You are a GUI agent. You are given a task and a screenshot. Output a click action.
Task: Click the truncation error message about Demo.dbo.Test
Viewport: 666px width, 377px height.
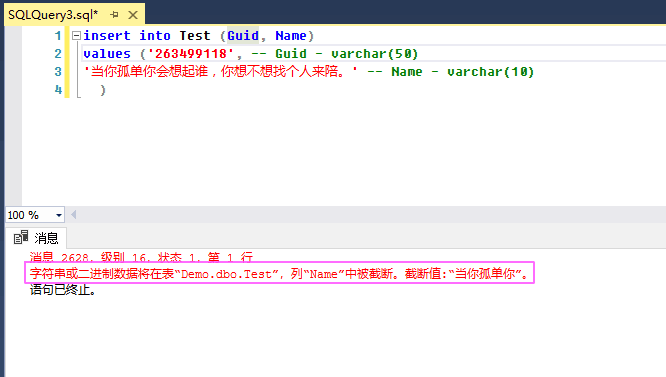pos(279,273)
